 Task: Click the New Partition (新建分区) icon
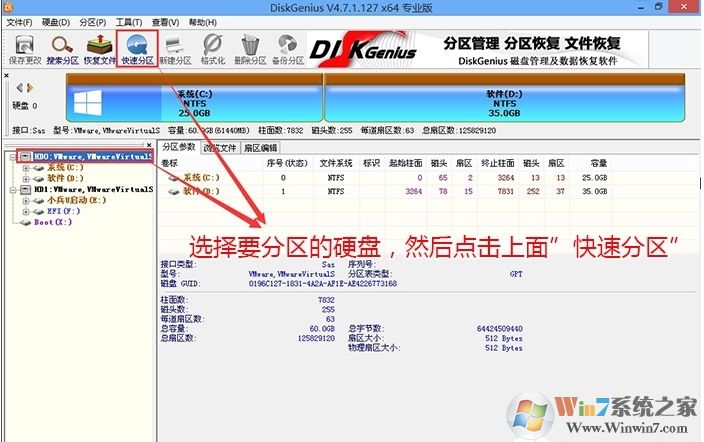point(175,49)
